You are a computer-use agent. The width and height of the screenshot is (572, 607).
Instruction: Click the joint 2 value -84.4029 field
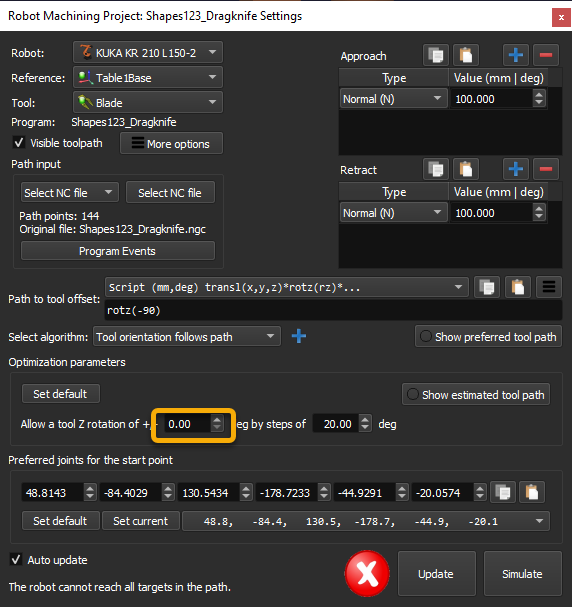130,492
